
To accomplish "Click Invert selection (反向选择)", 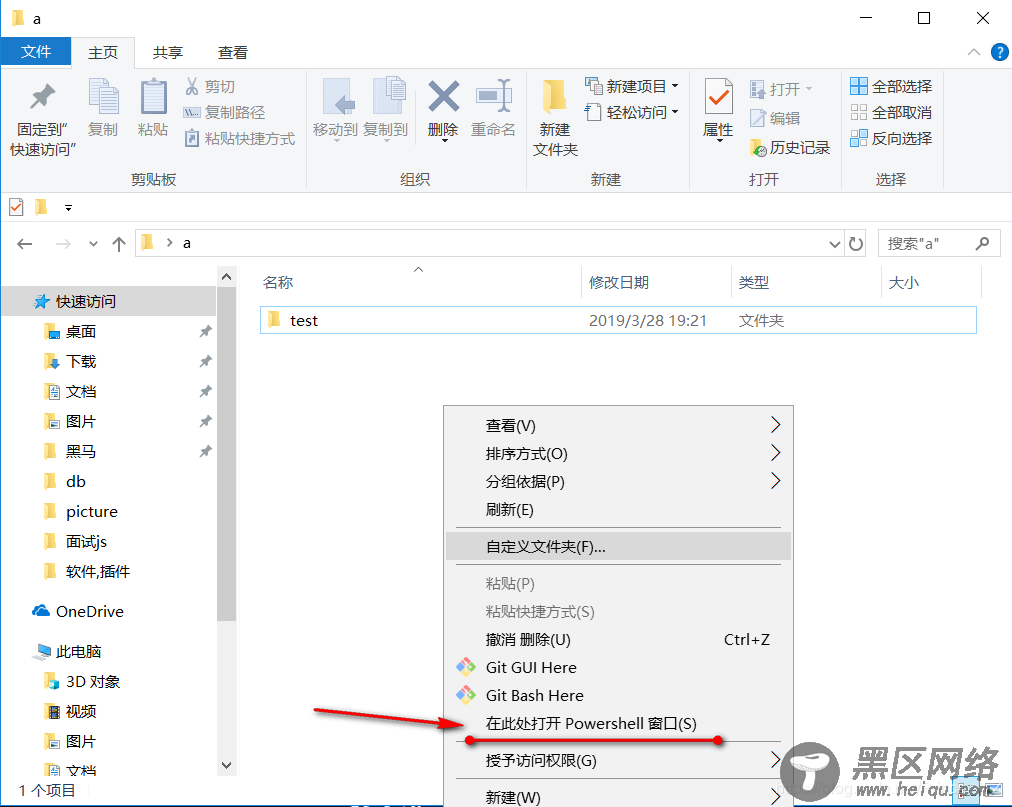I will tap(891, 138).
